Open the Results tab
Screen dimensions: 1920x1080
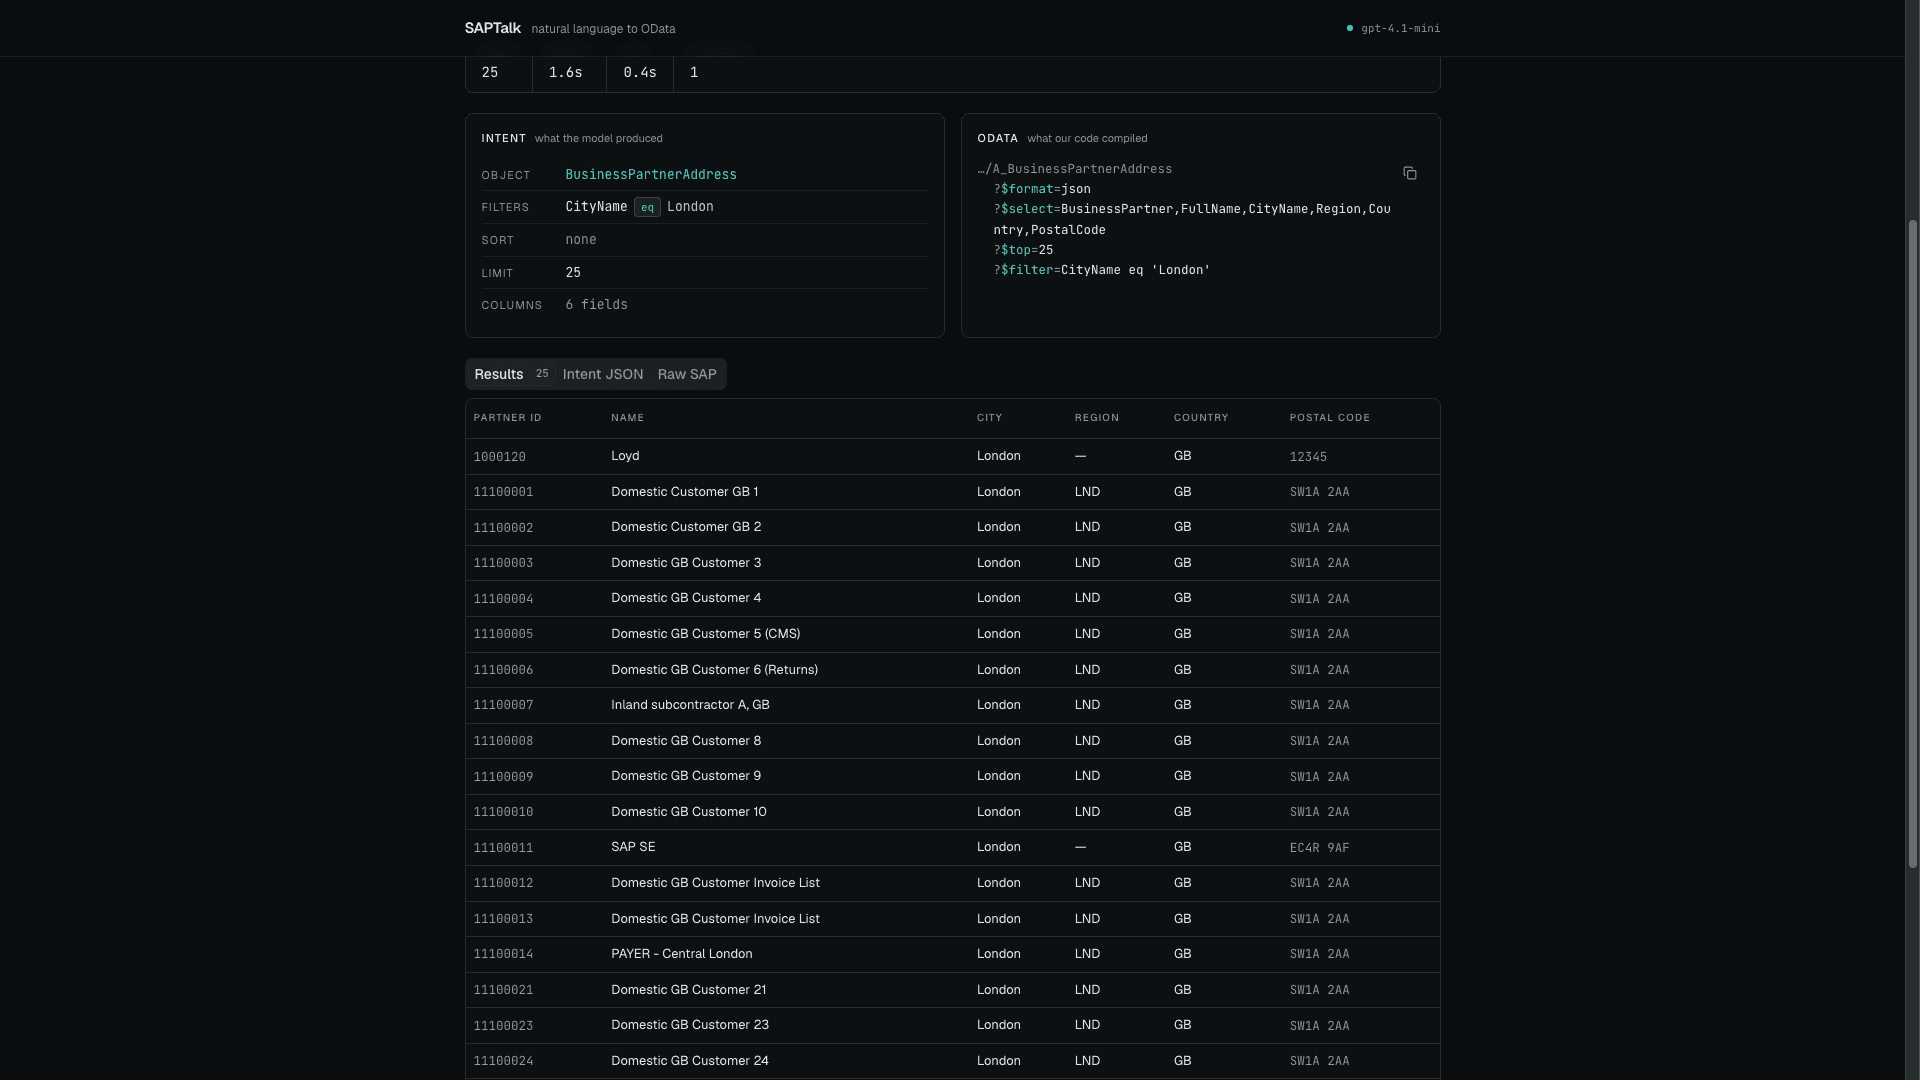(513, 374)
